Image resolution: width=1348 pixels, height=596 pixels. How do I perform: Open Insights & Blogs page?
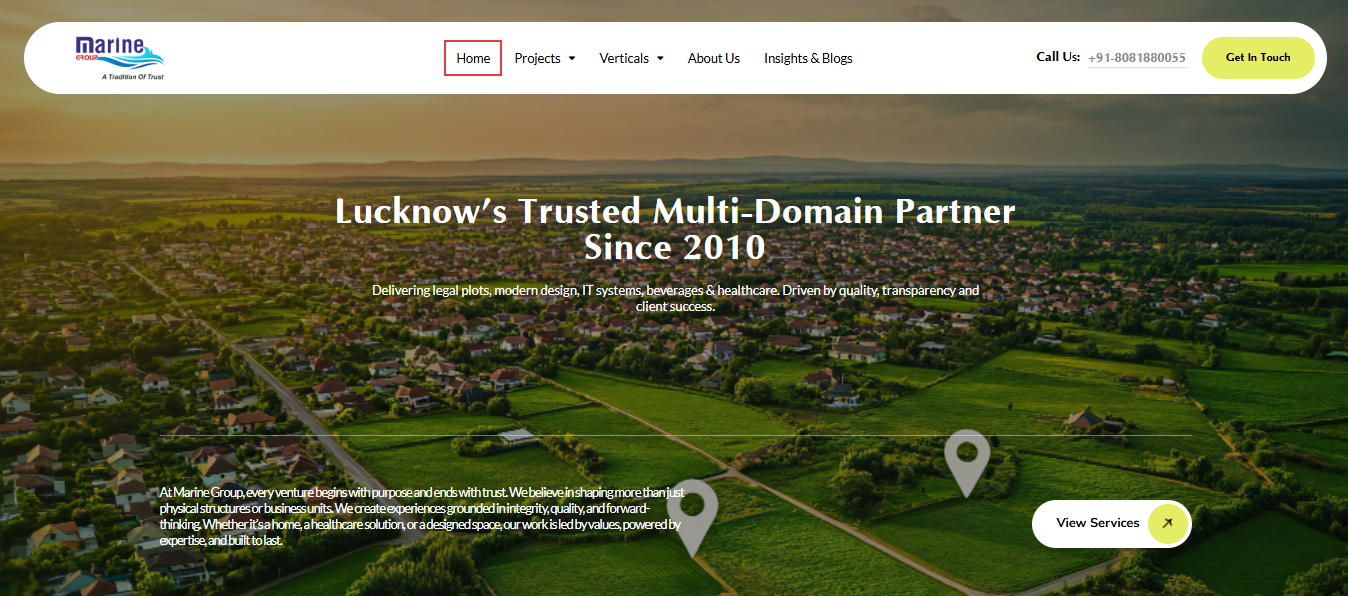(x=808, y=58)
